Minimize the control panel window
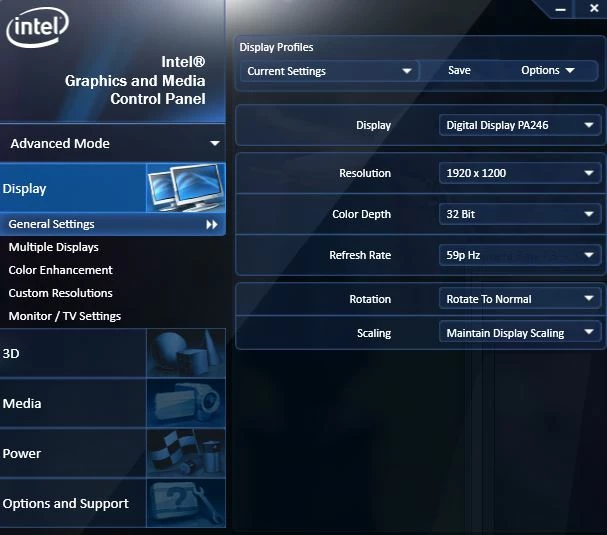This screenshot has width=607, height=535. pyautogui.click(x=560, y=9)
